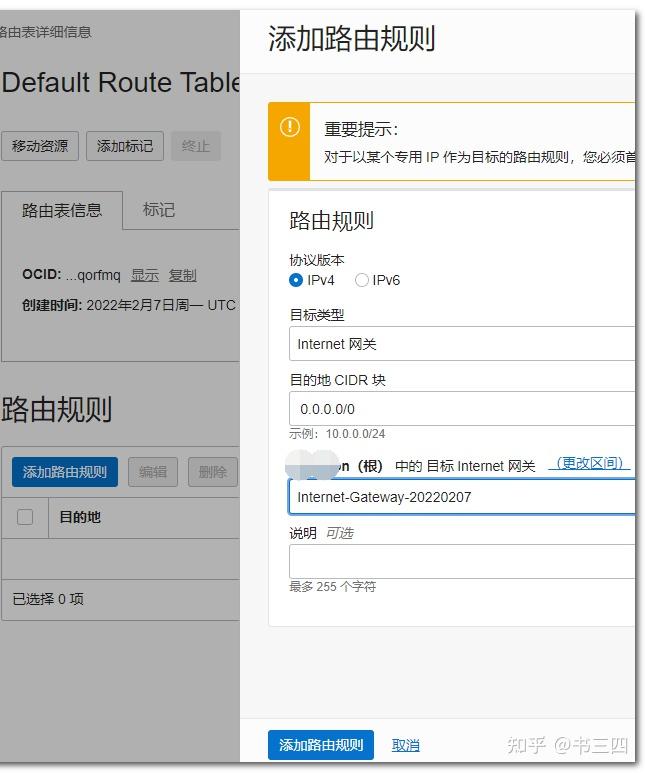Open the 目标类型 Internet 网关 dropdown
The height and width of the screenshot is (773, 645).
(461, 344)
